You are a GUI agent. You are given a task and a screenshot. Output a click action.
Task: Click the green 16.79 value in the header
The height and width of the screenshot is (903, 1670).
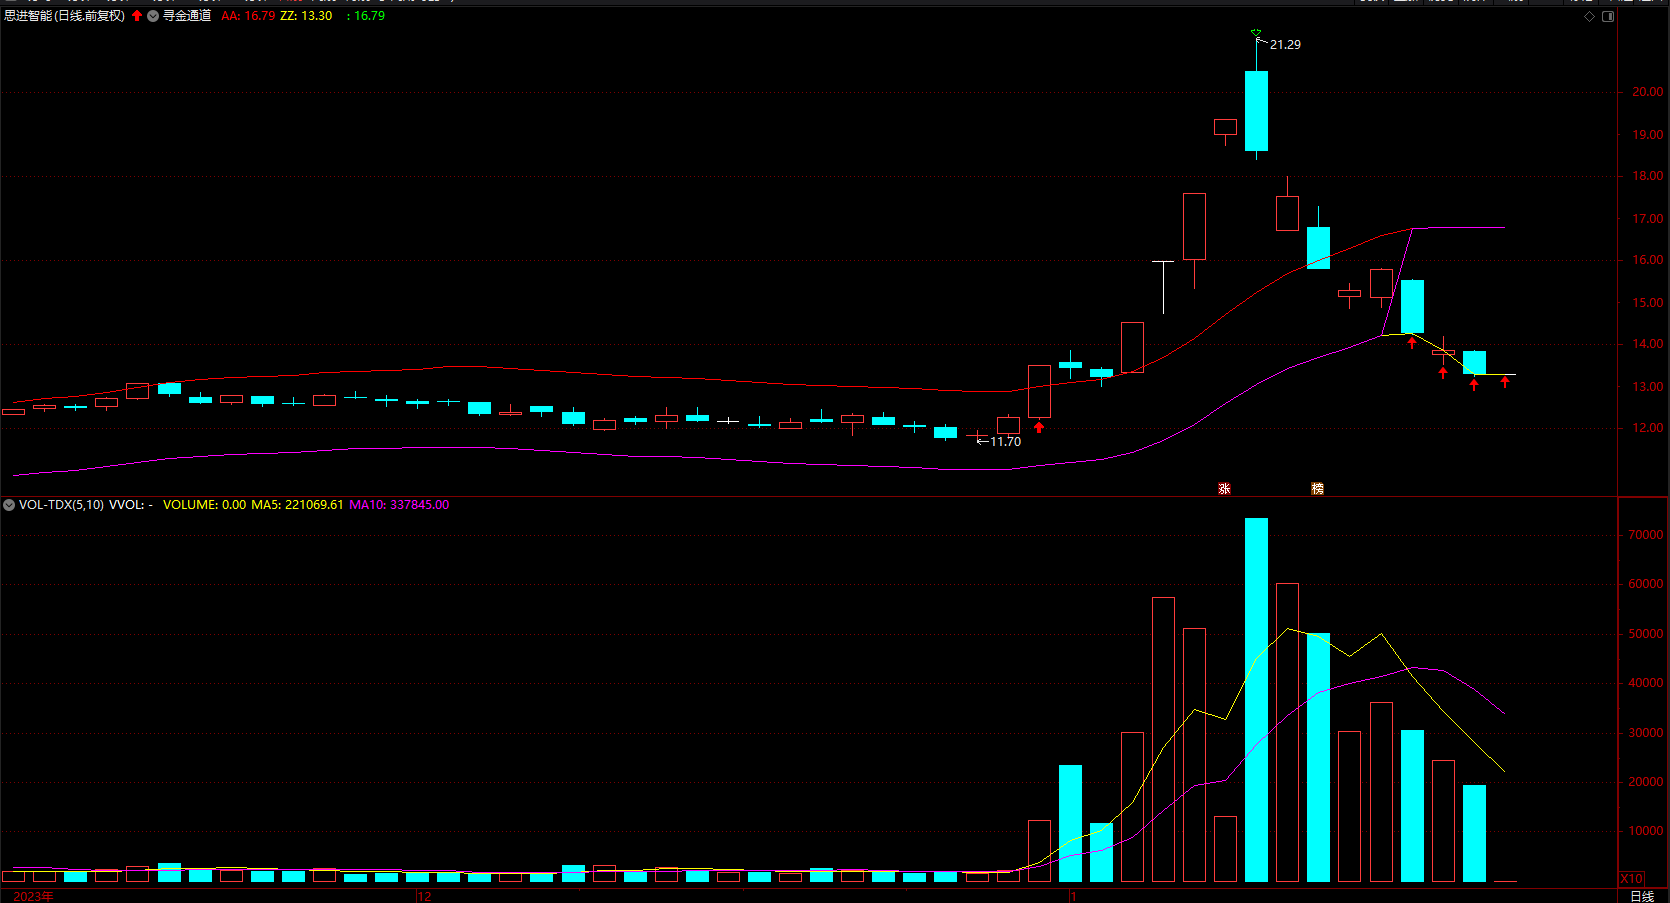[x=369, y=16]
